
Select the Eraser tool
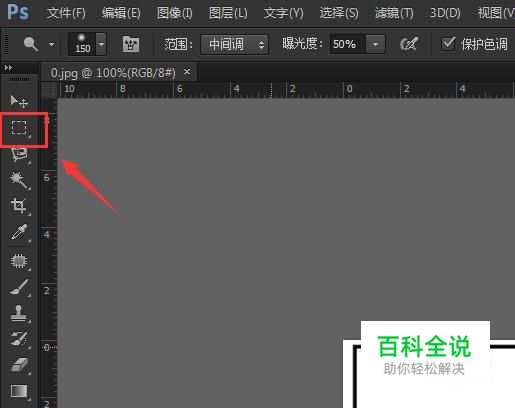tap(20, 365)
